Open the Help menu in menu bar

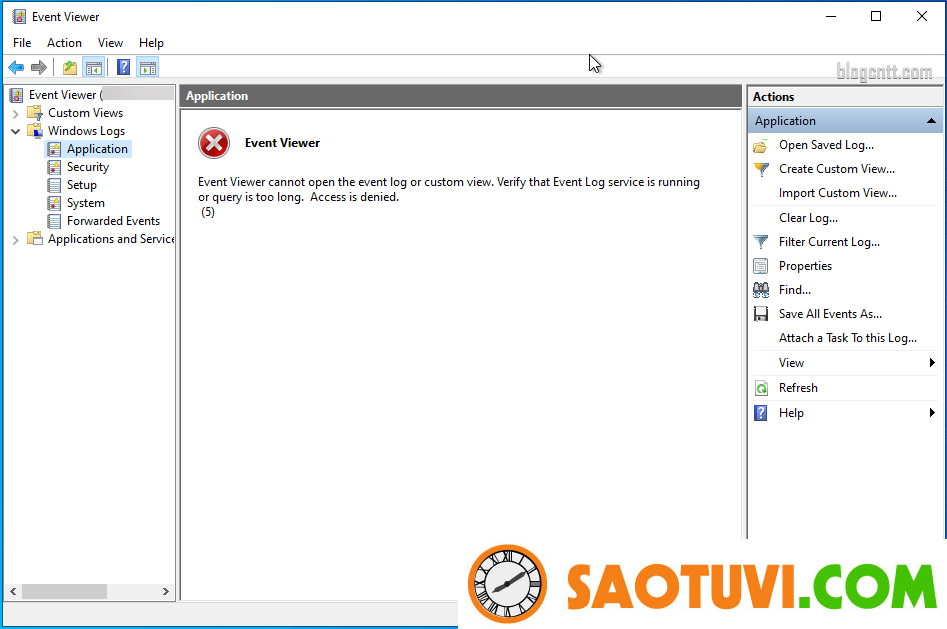click(151, 43)
